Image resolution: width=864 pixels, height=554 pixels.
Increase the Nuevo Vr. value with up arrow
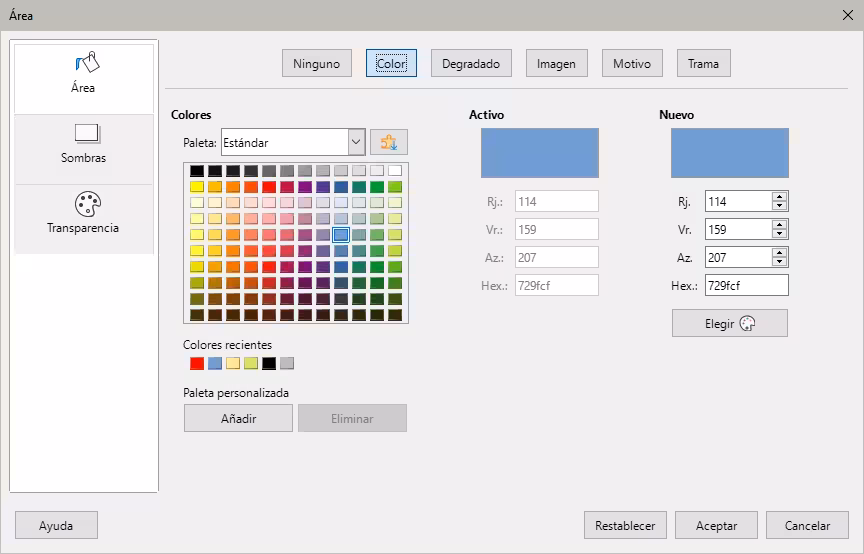tap(779, 224)
